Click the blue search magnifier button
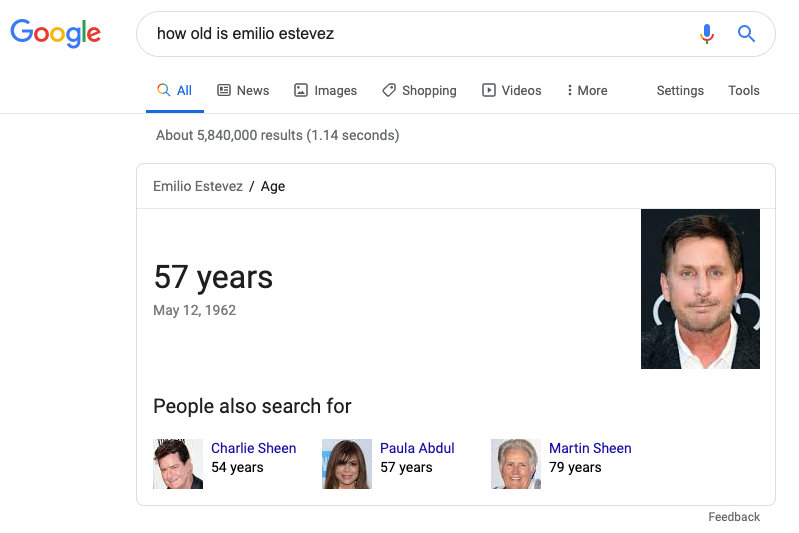Image resolution: width=799 pixels, height=533 pixels. pyautogui.click(x=747, y=34)
